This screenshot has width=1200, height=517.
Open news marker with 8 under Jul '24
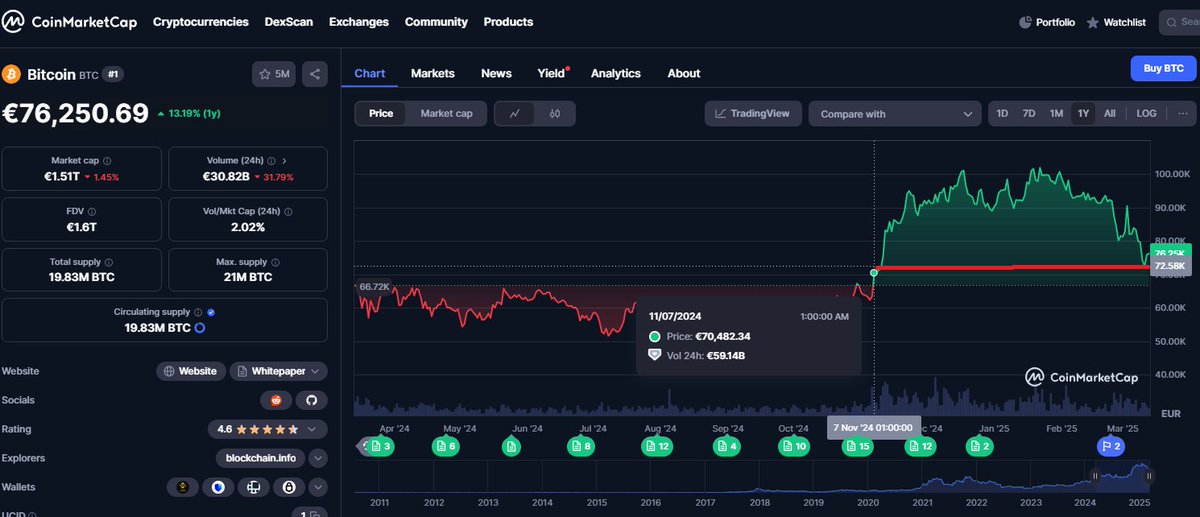click(581, 446)
